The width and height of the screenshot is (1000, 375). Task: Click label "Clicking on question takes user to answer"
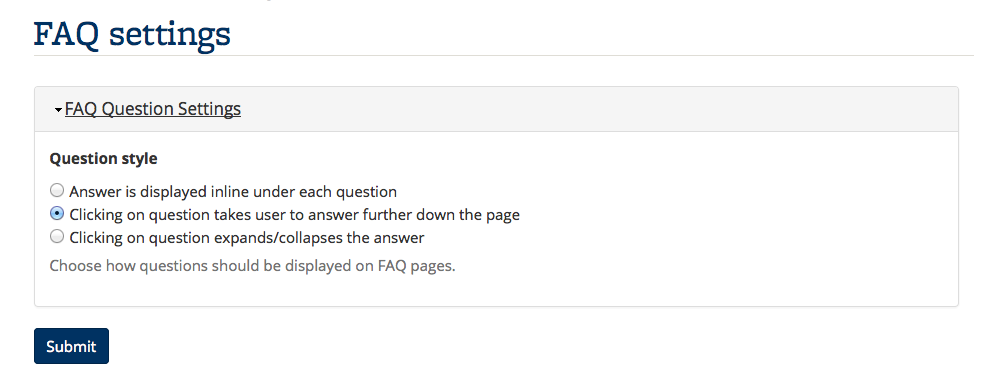click(295, 215)
